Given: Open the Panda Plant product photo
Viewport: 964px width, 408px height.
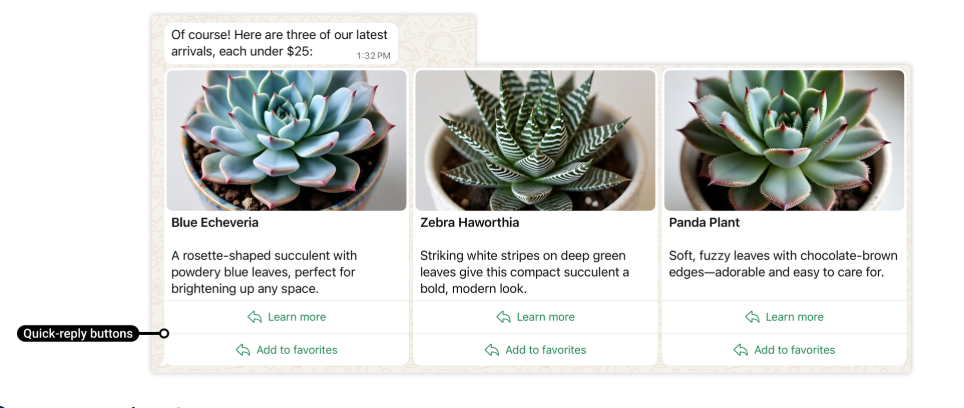Looking at the screenshot, I should pos(784,140).
